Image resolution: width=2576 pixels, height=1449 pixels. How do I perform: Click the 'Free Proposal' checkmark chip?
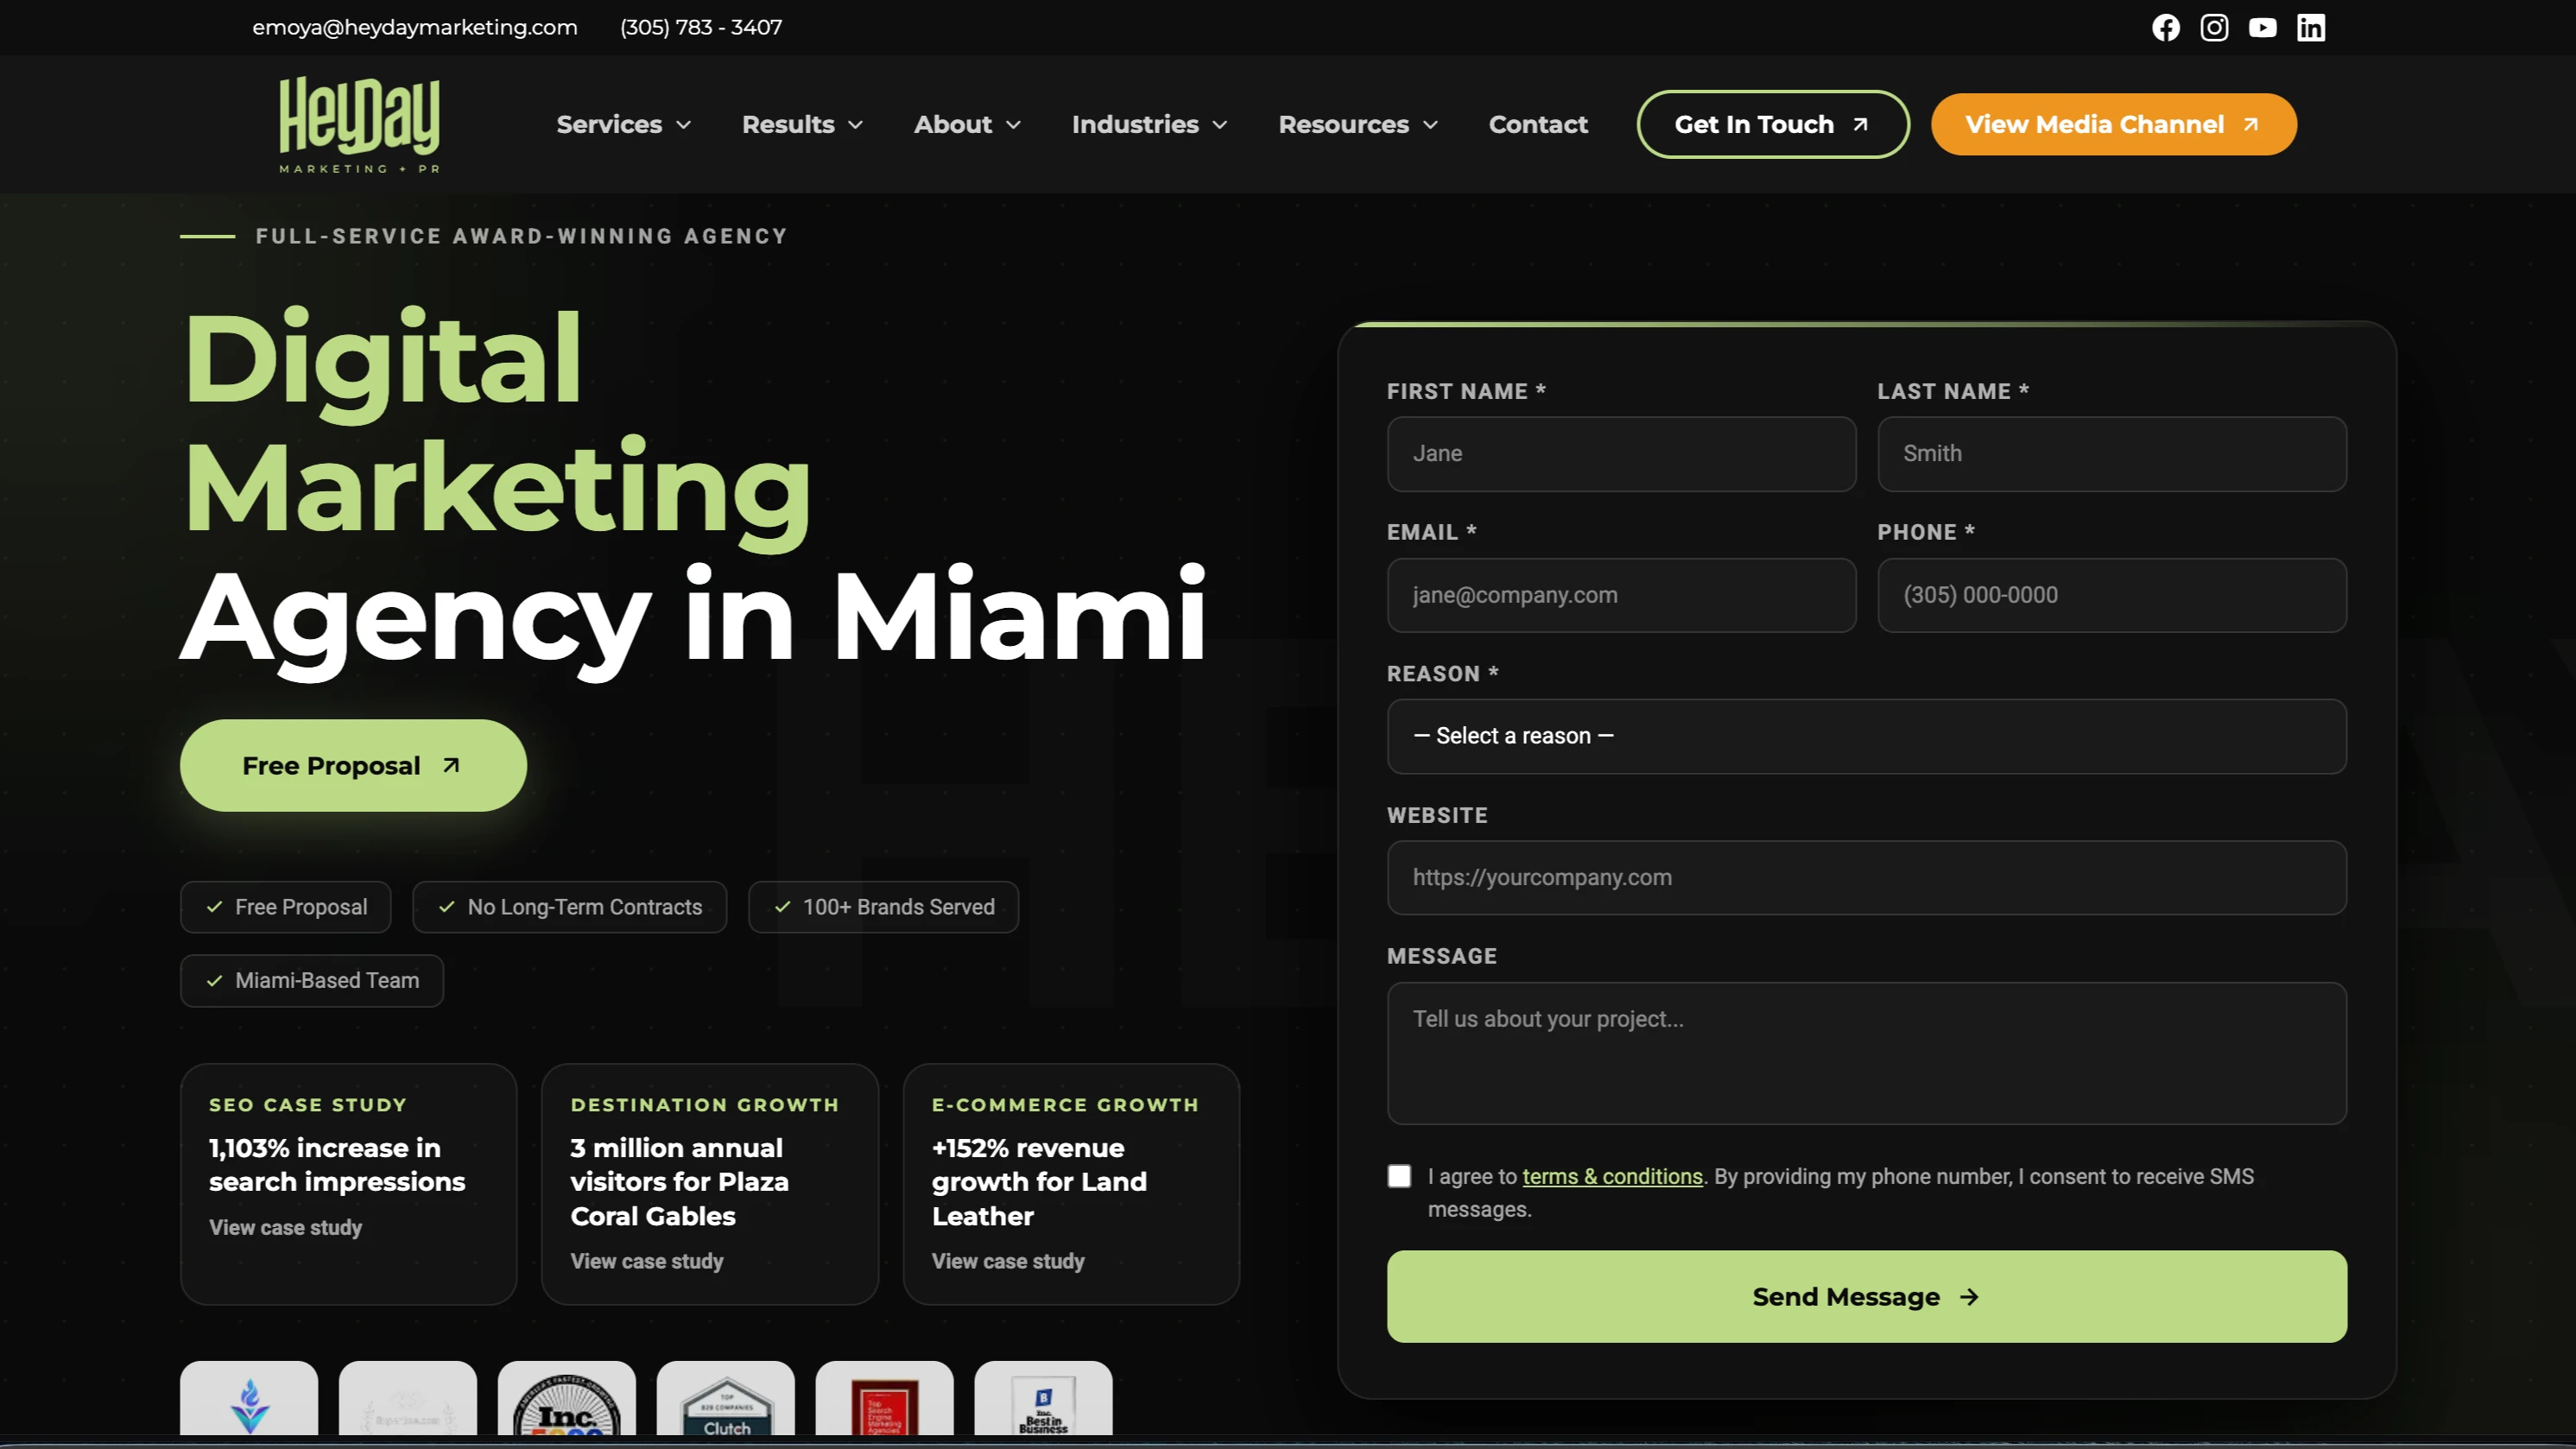tap(286, 907)
